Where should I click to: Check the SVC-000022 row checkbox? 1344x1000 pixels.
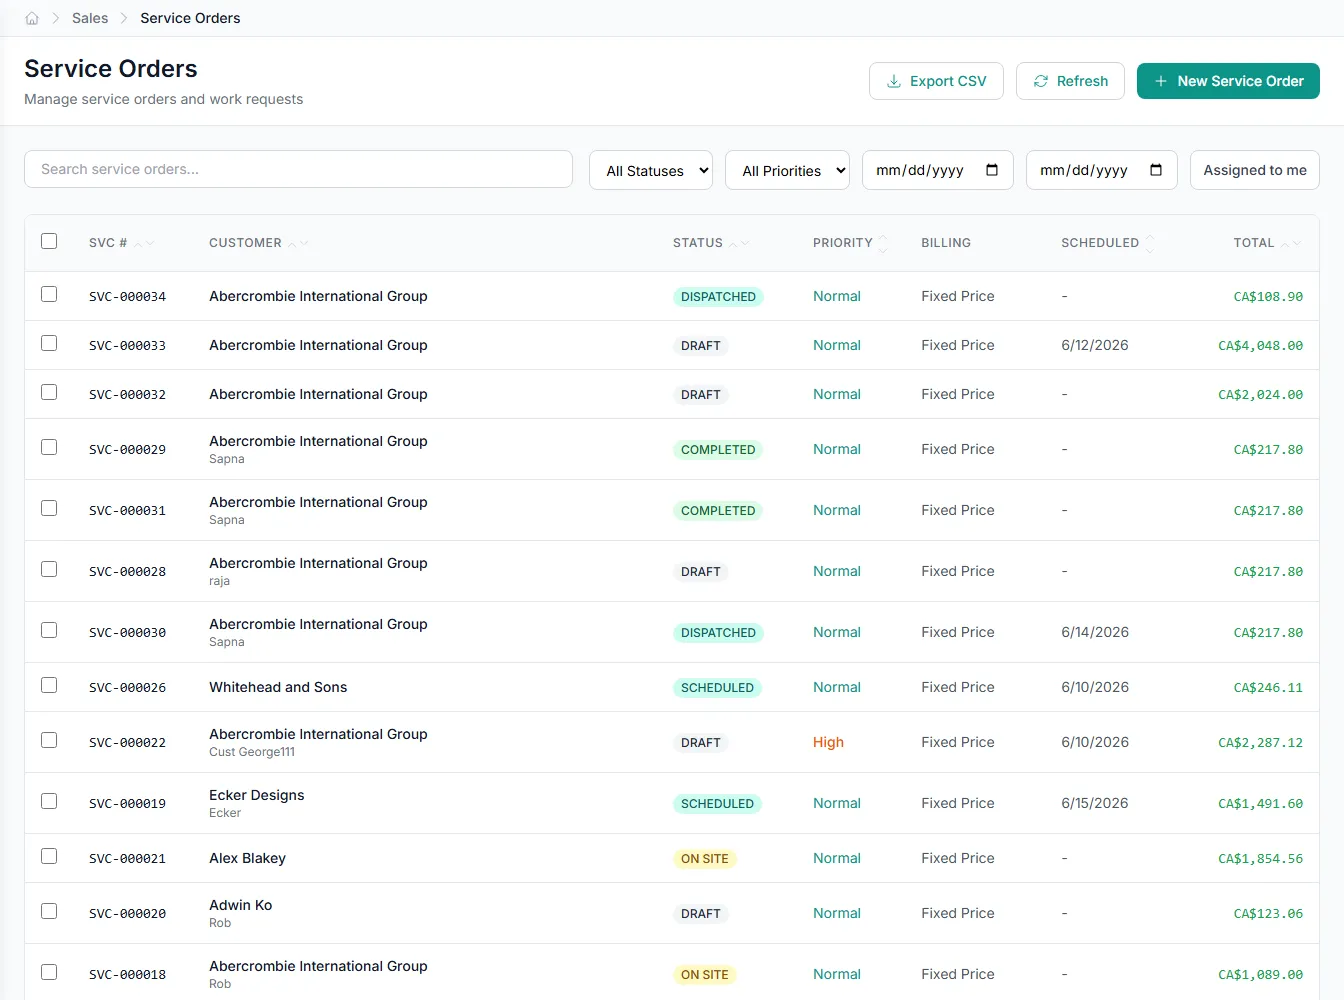49,740
